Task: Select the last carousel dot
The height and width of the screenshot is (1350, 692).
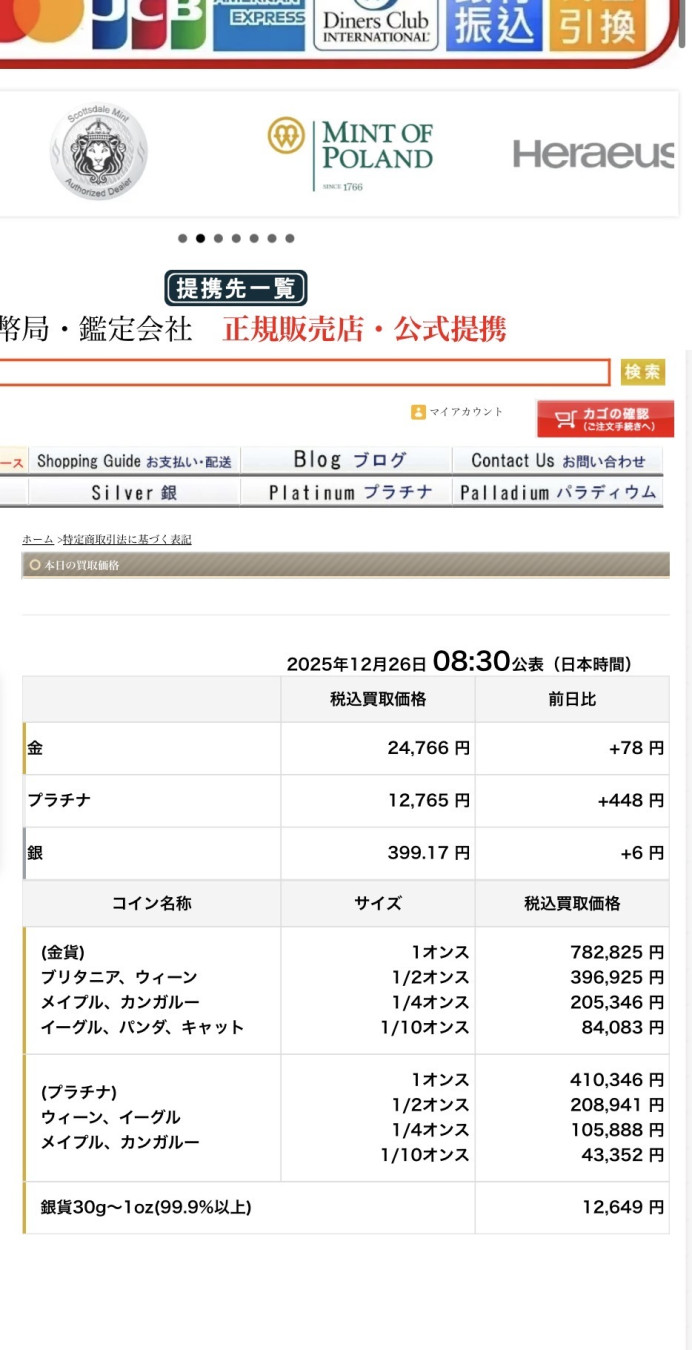Action: [290, 238]
